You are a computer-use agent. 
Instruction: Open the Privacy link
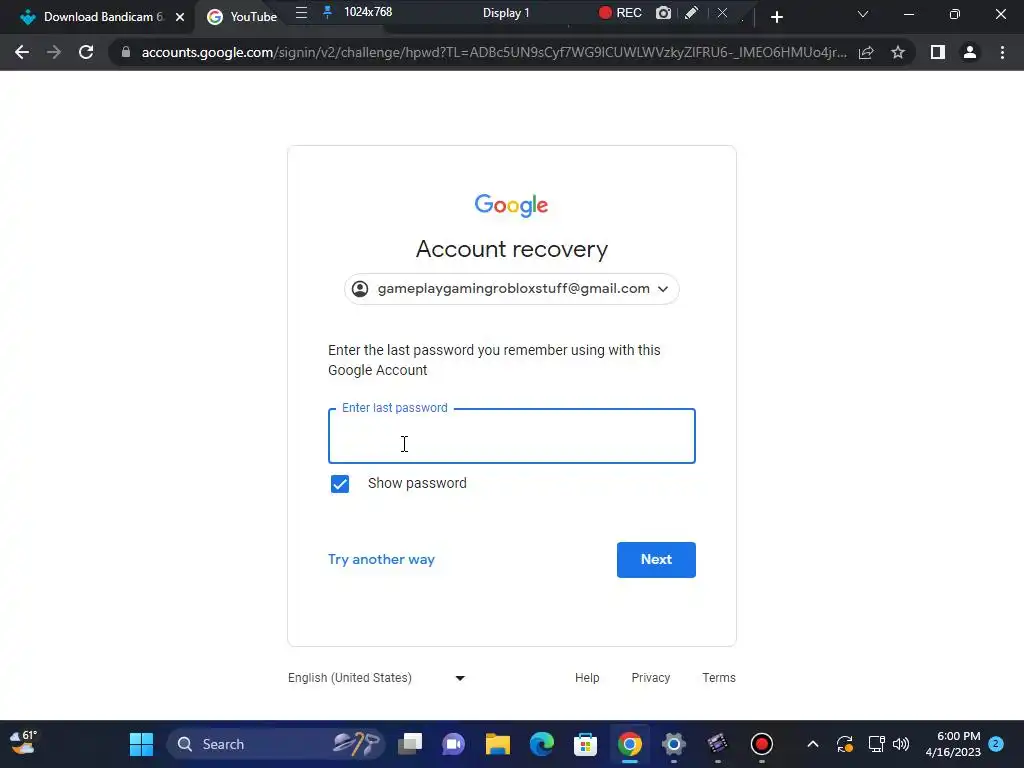pos(650,678)
